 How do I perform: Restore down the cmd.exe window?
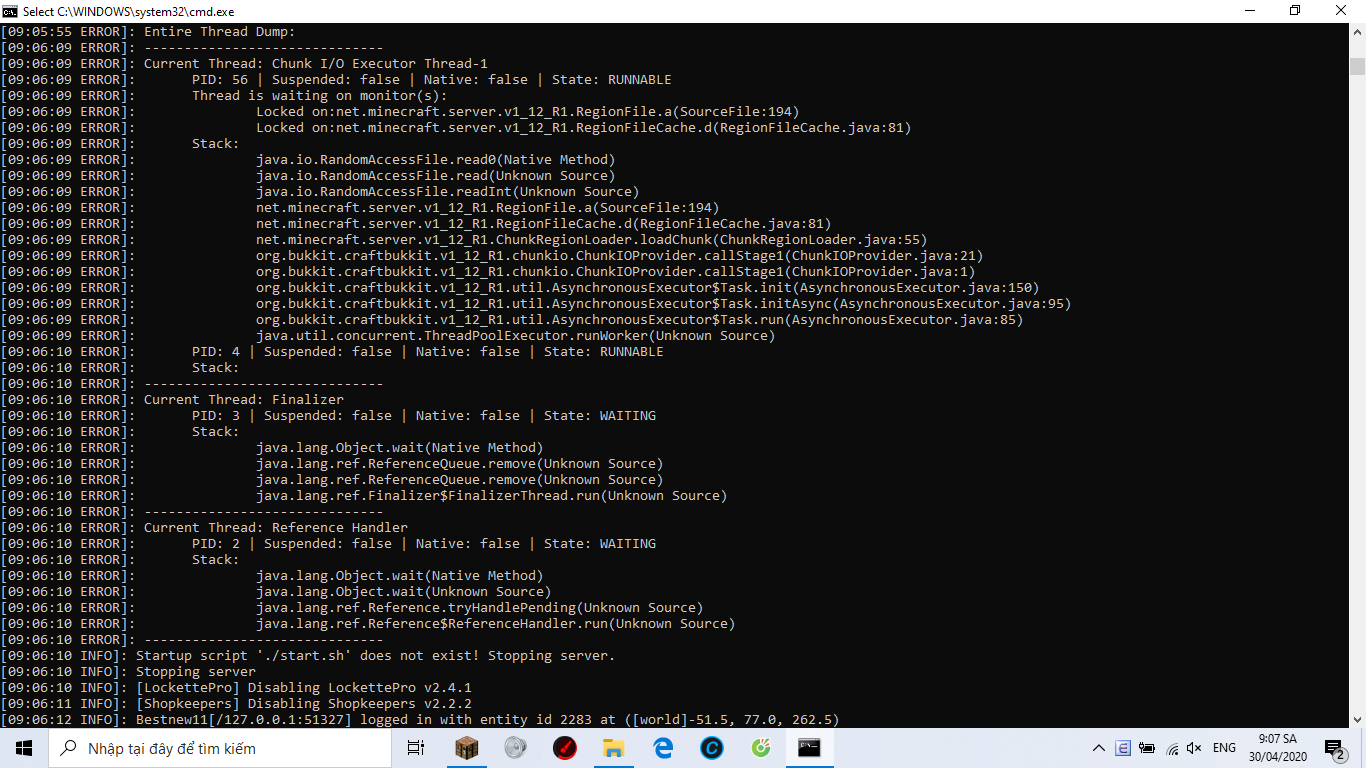(1295, 11)
